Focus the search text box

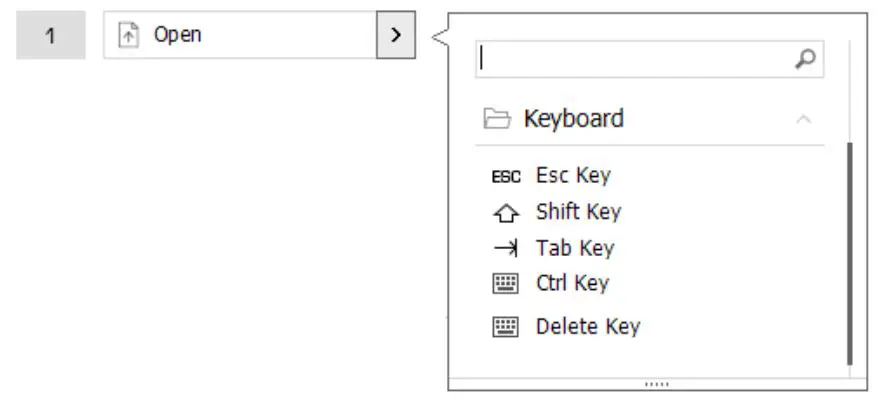click(x=635, y=59)
